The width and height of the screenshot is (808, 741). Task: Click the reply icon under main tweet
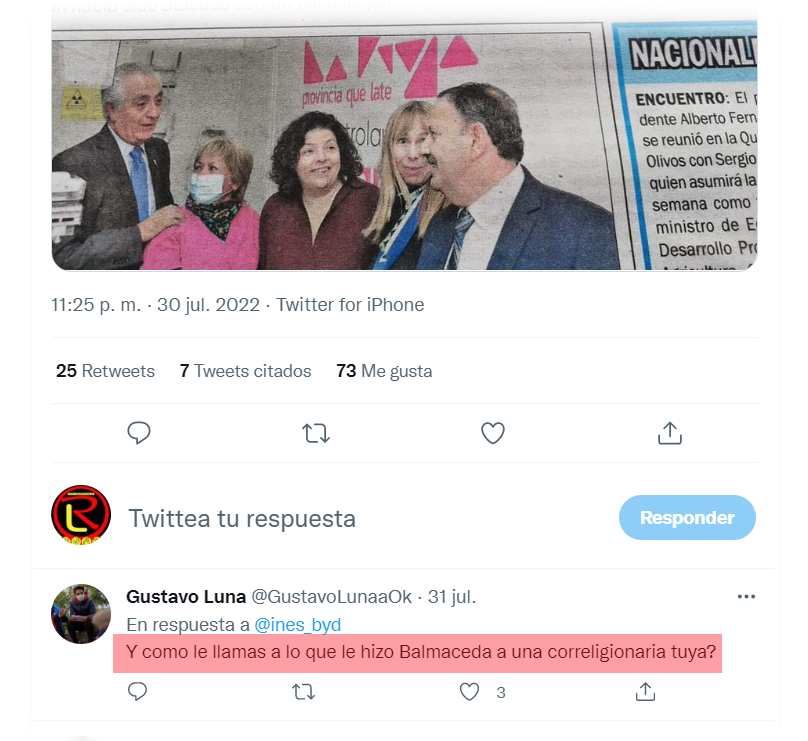pyautogui.click(x=139, y=433)
